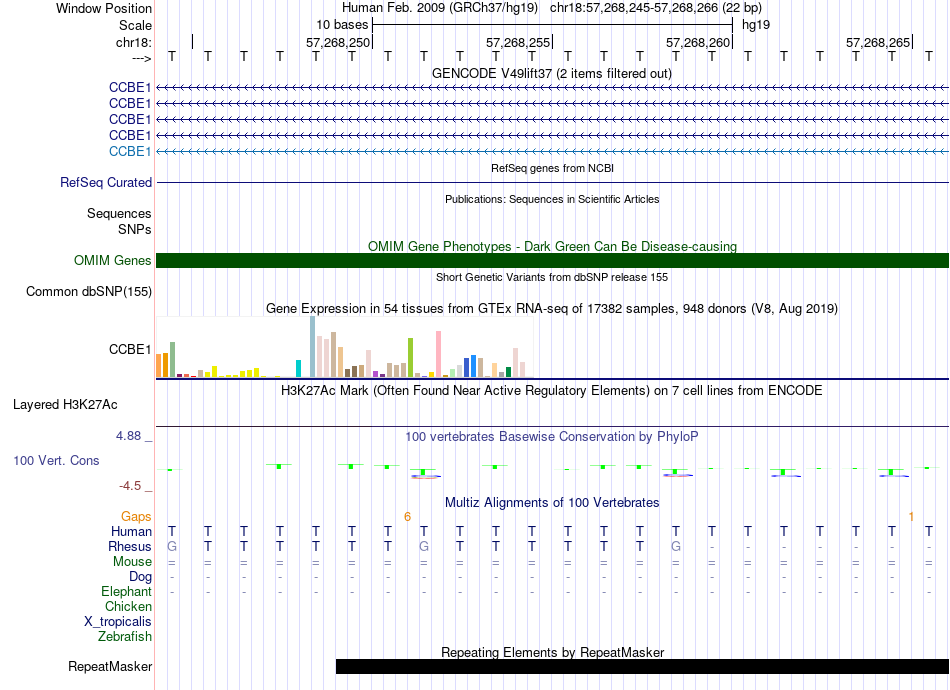
Task: Open the RefSeq Curated track label
Action: (x=106, y=182)
